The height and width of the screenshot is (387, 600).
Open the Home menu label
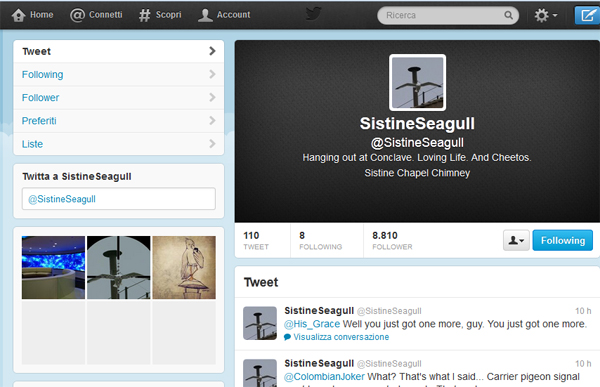click(x=42, y=15)
